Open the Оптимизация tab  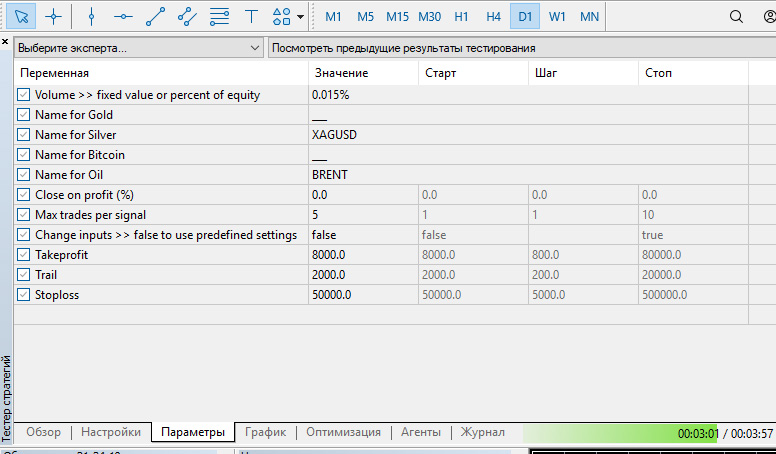coord(343,432)
